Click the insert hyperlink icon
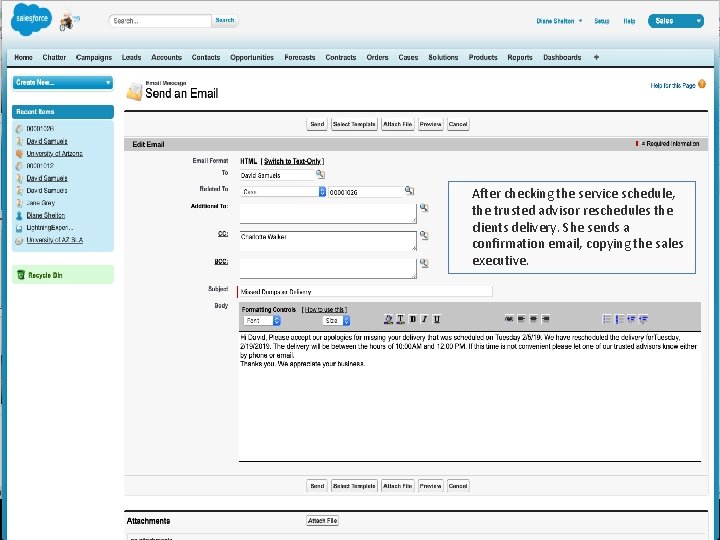The image size is (720, 540). click(509, 318)
